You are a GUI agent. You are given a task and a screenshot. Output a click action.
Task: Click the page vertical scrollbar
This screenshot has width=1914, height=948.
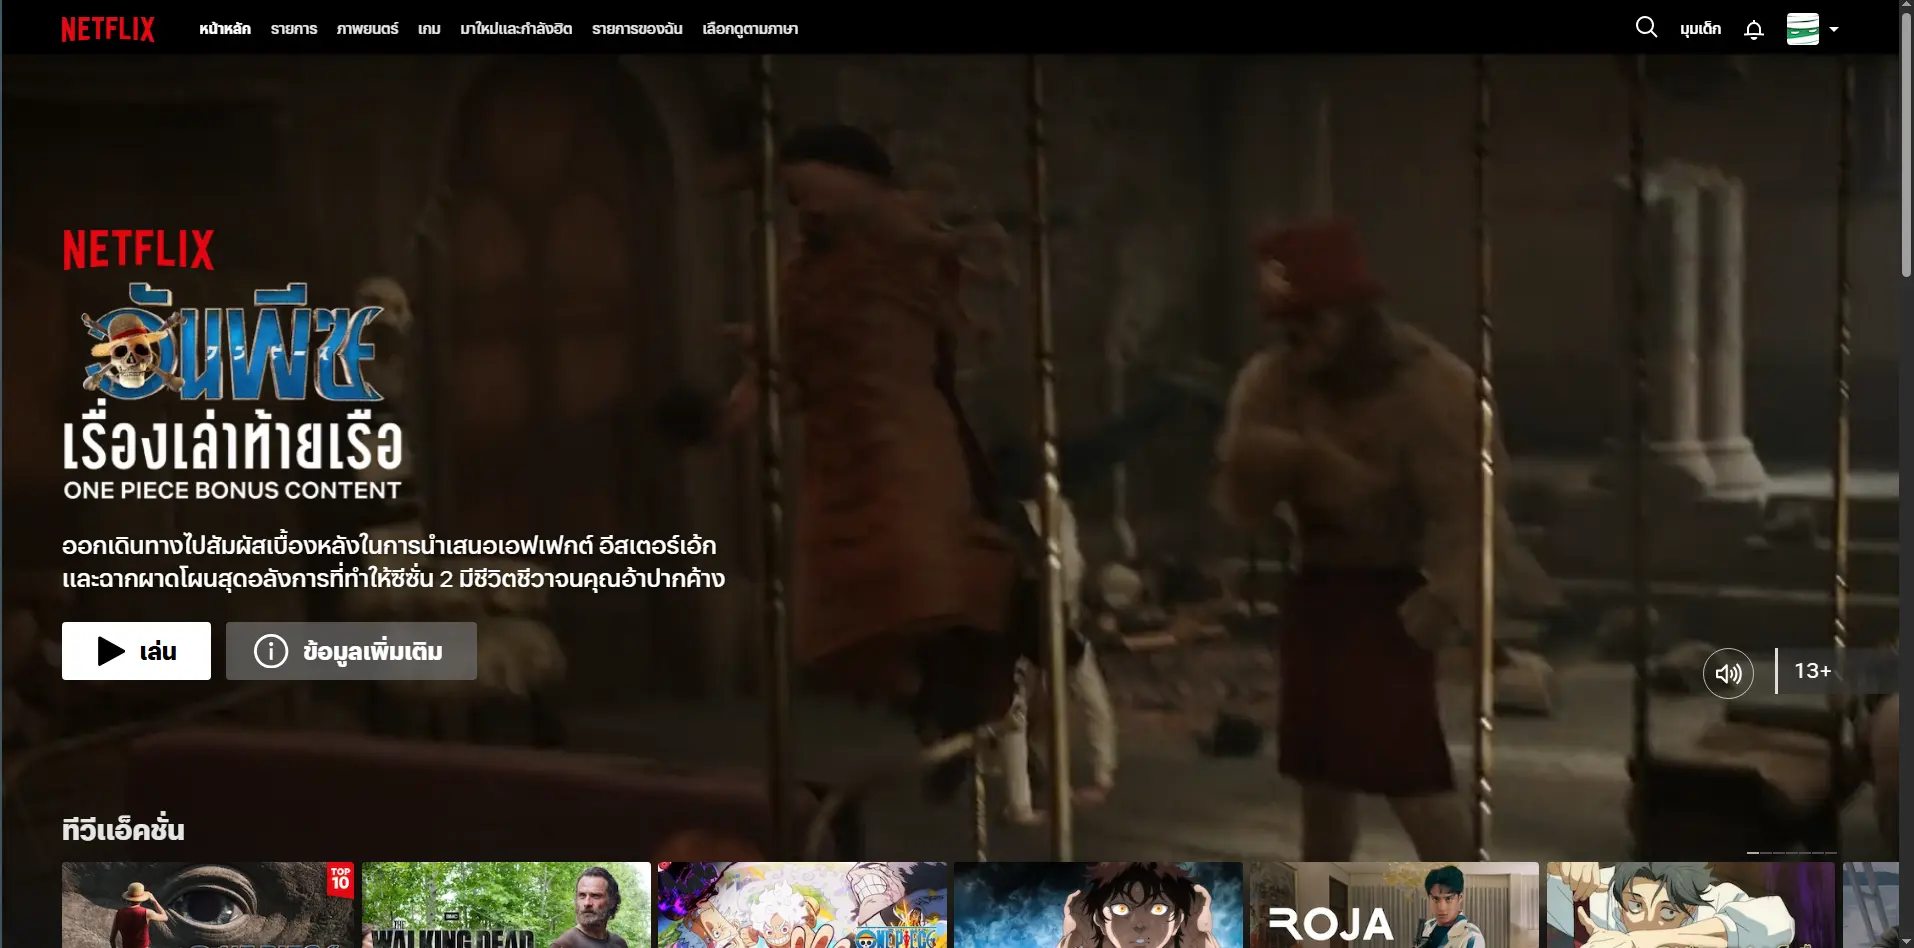pos(1906,145)
